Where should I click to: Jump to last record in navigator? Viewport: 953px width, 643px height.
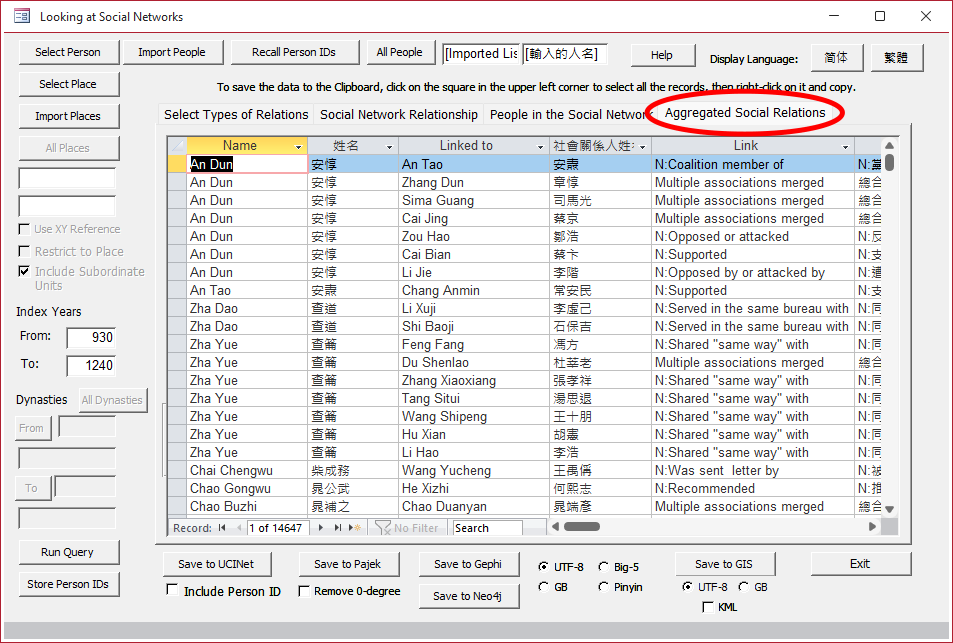(338, 528)
